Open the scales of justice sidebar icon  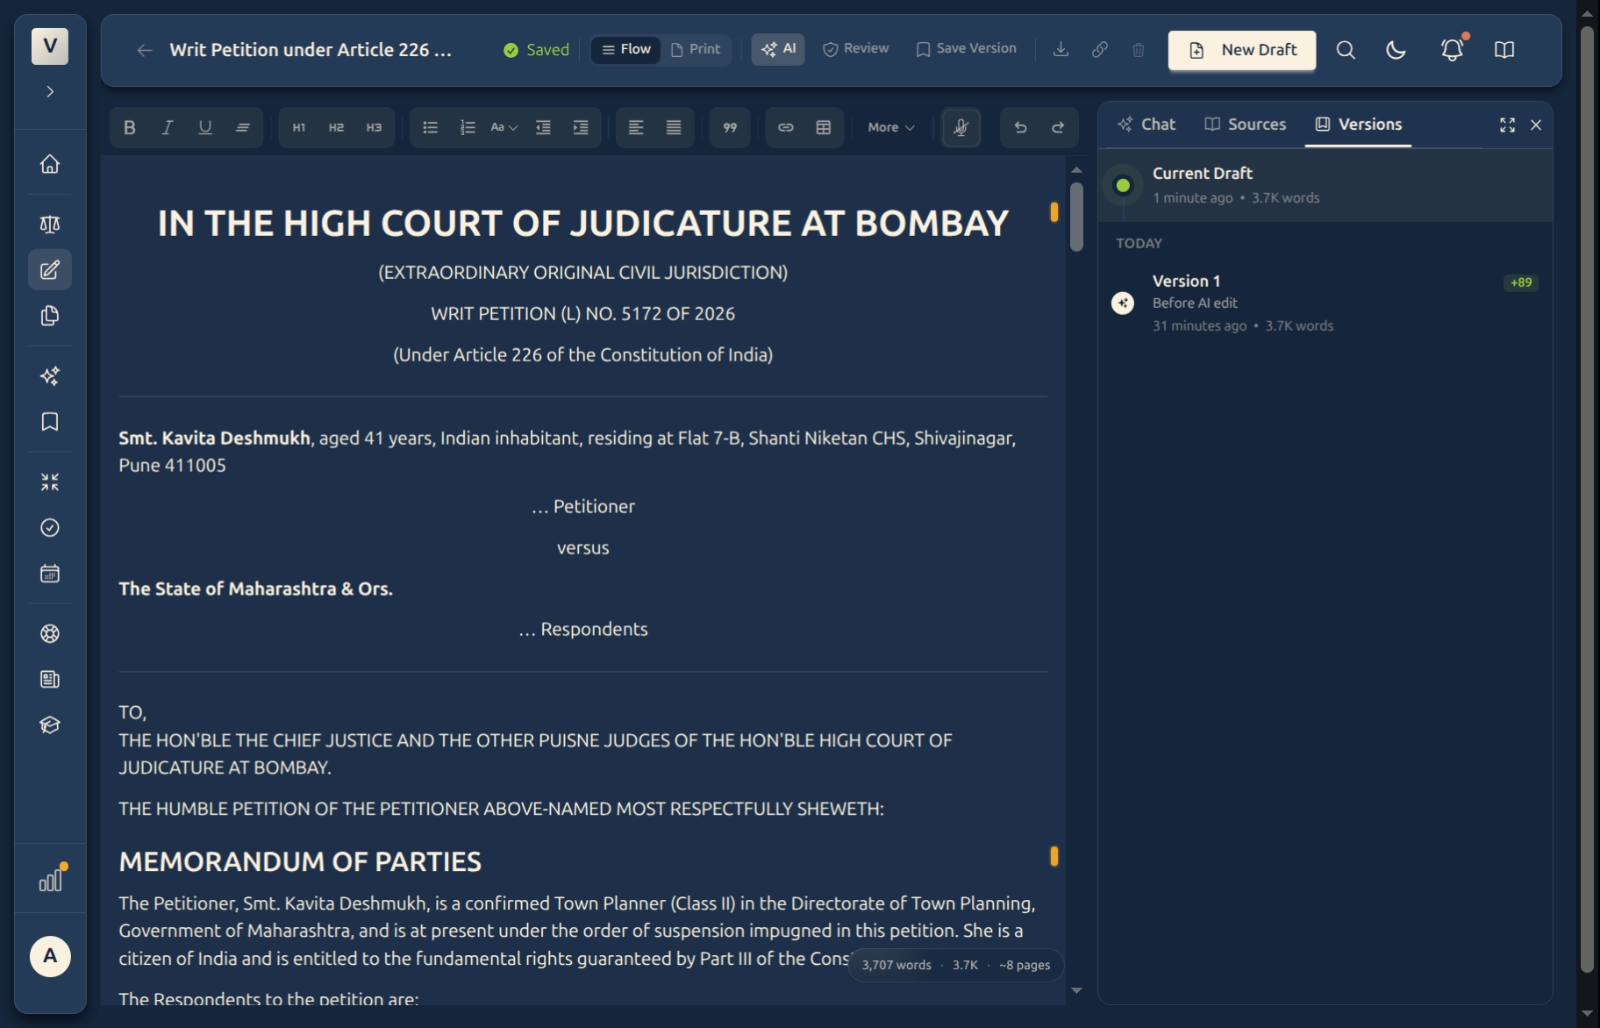(50, 224)
